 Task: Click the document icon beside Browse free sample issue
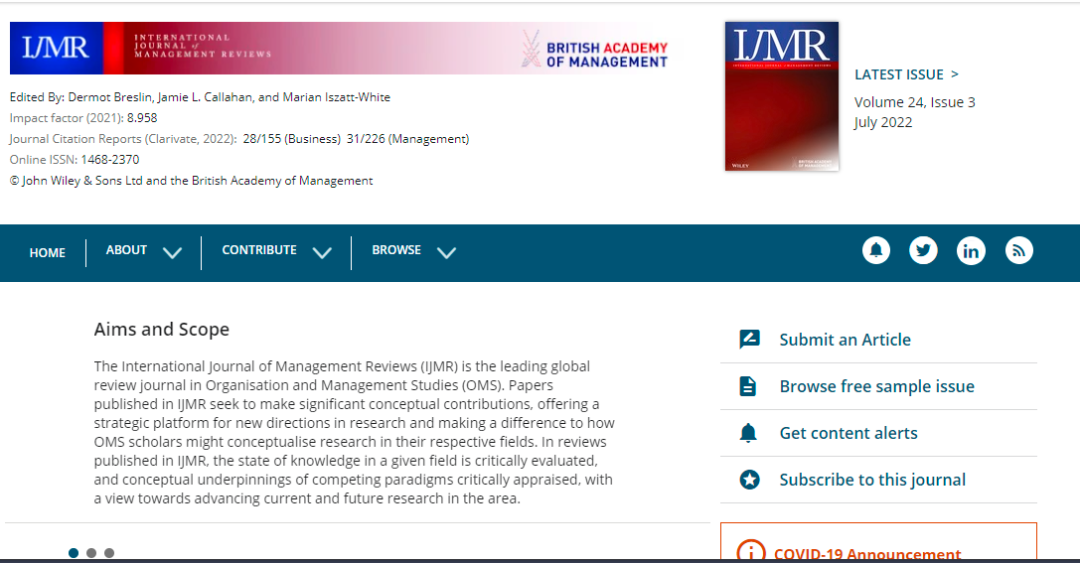[x=748, y=387]
